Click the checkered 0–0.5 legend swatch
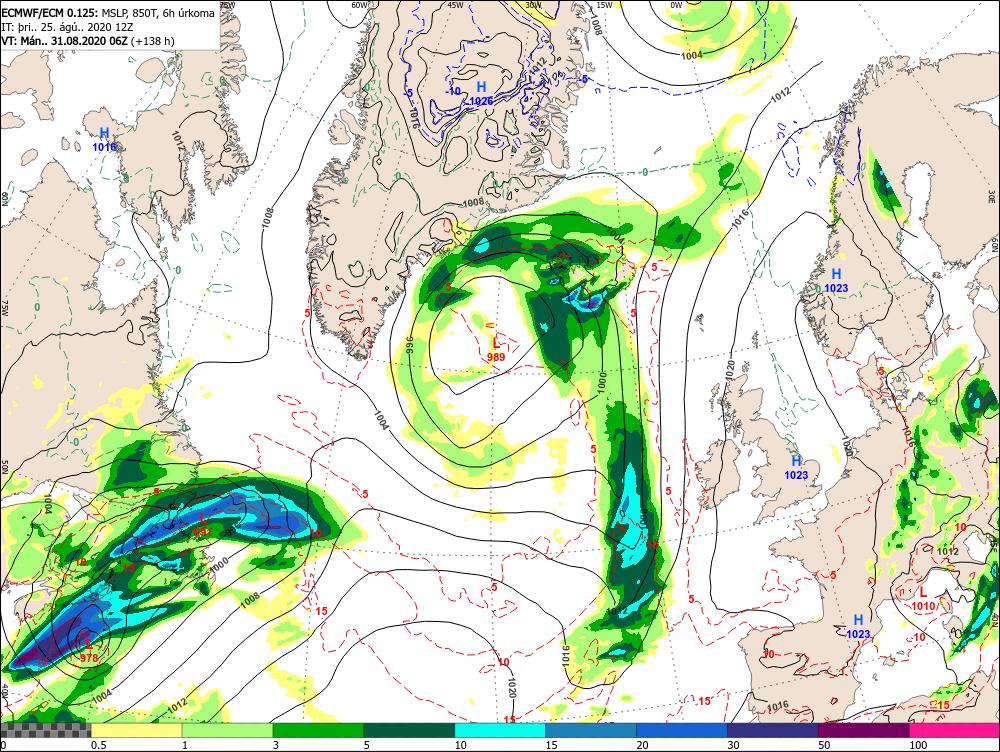1000x752 pixels. click(45, 730)
